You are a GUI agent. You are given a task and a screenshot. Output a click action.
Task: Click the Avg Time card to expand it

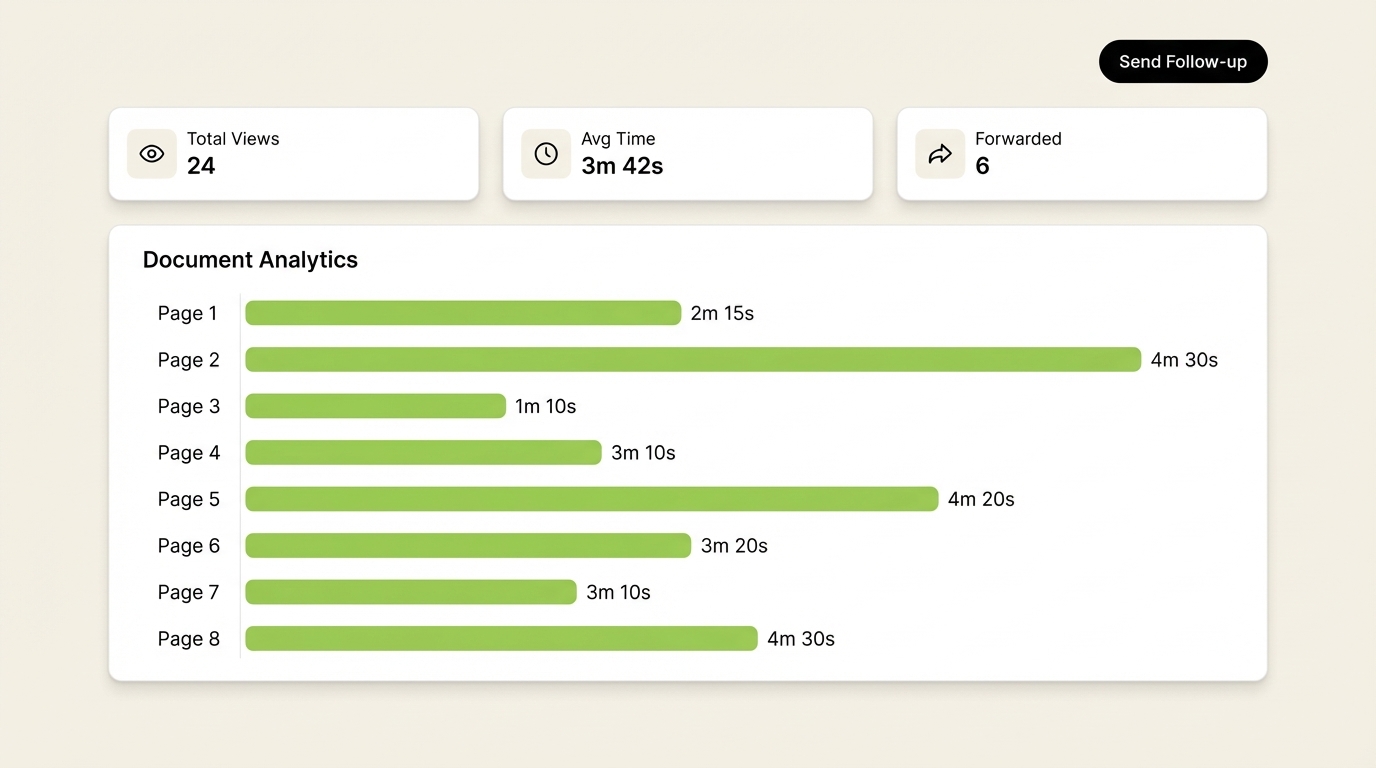pyautogui.click(x=687, y=153)
